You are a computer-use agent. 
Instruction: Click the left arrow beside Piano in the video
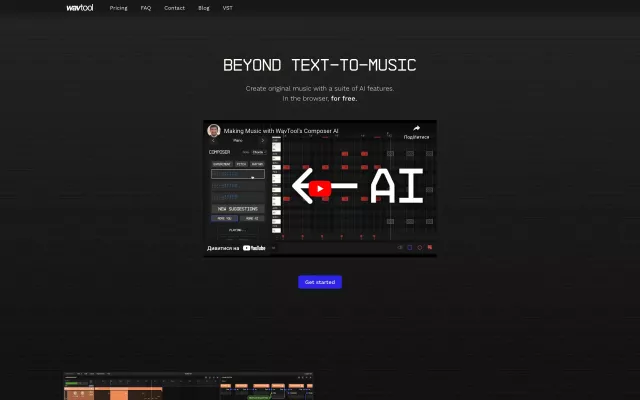[212, 141]
